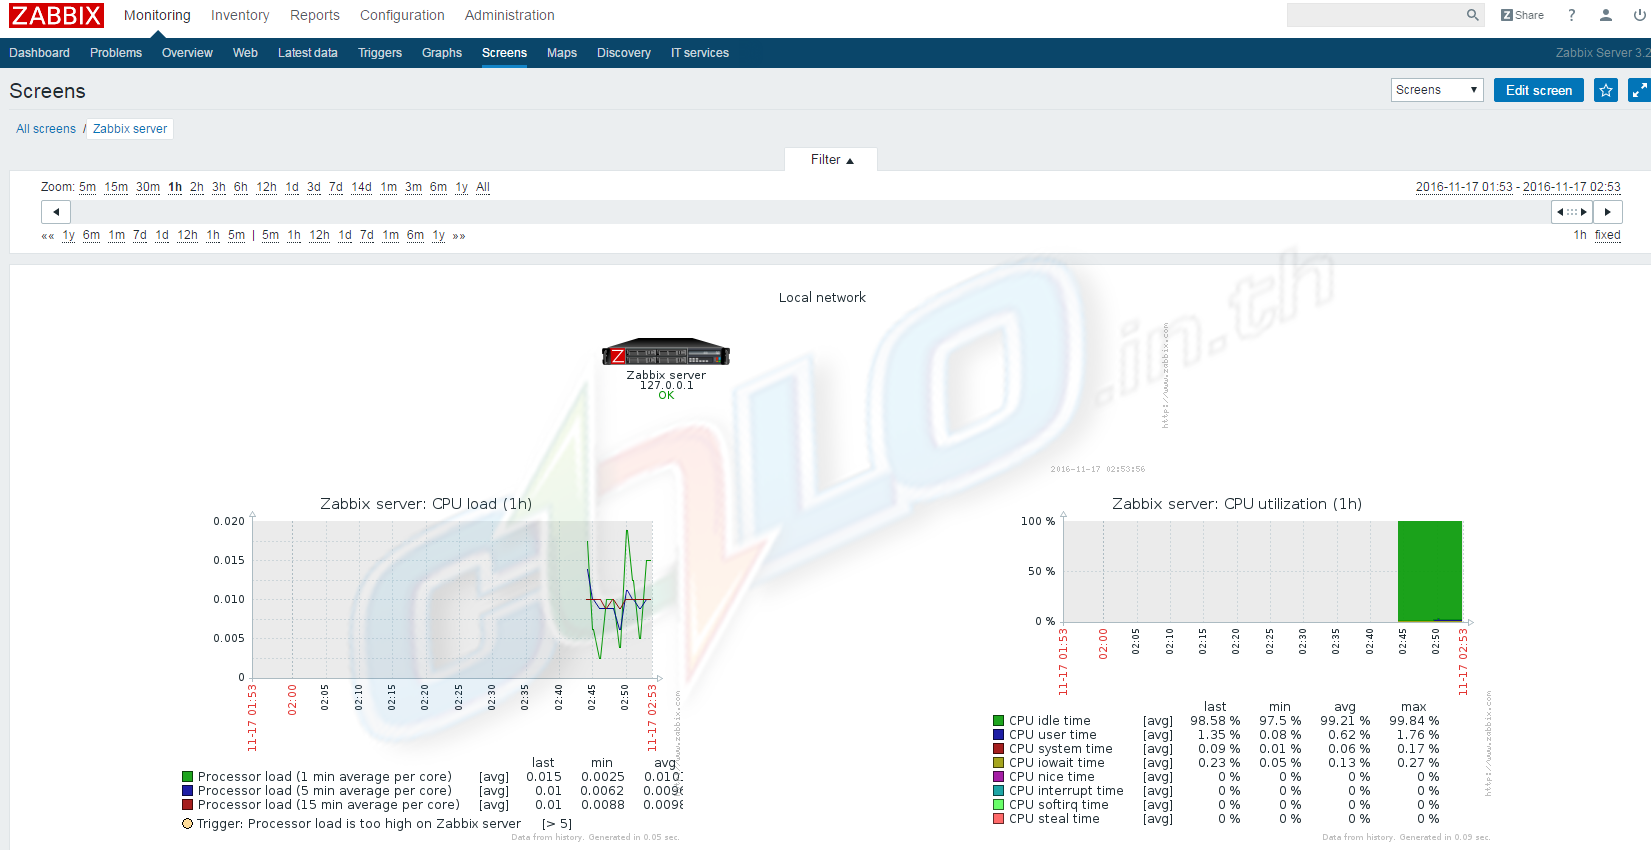
Task: Open the Monitoring menu
Action: tap(157, 15)
